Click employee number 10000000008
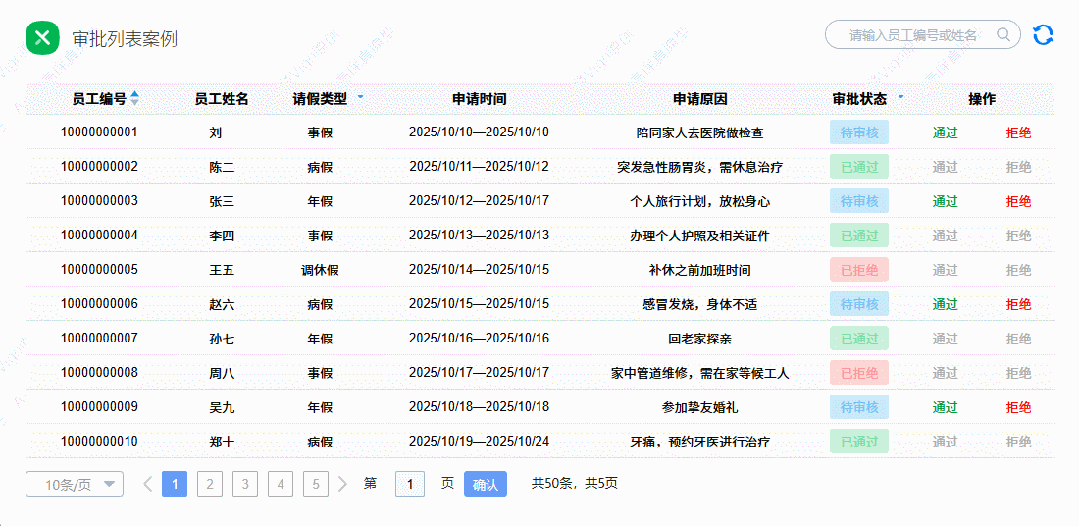Image resolution: width=1079 pixels, height=526 pixels. pyautogui.click(x=99, y=372)
